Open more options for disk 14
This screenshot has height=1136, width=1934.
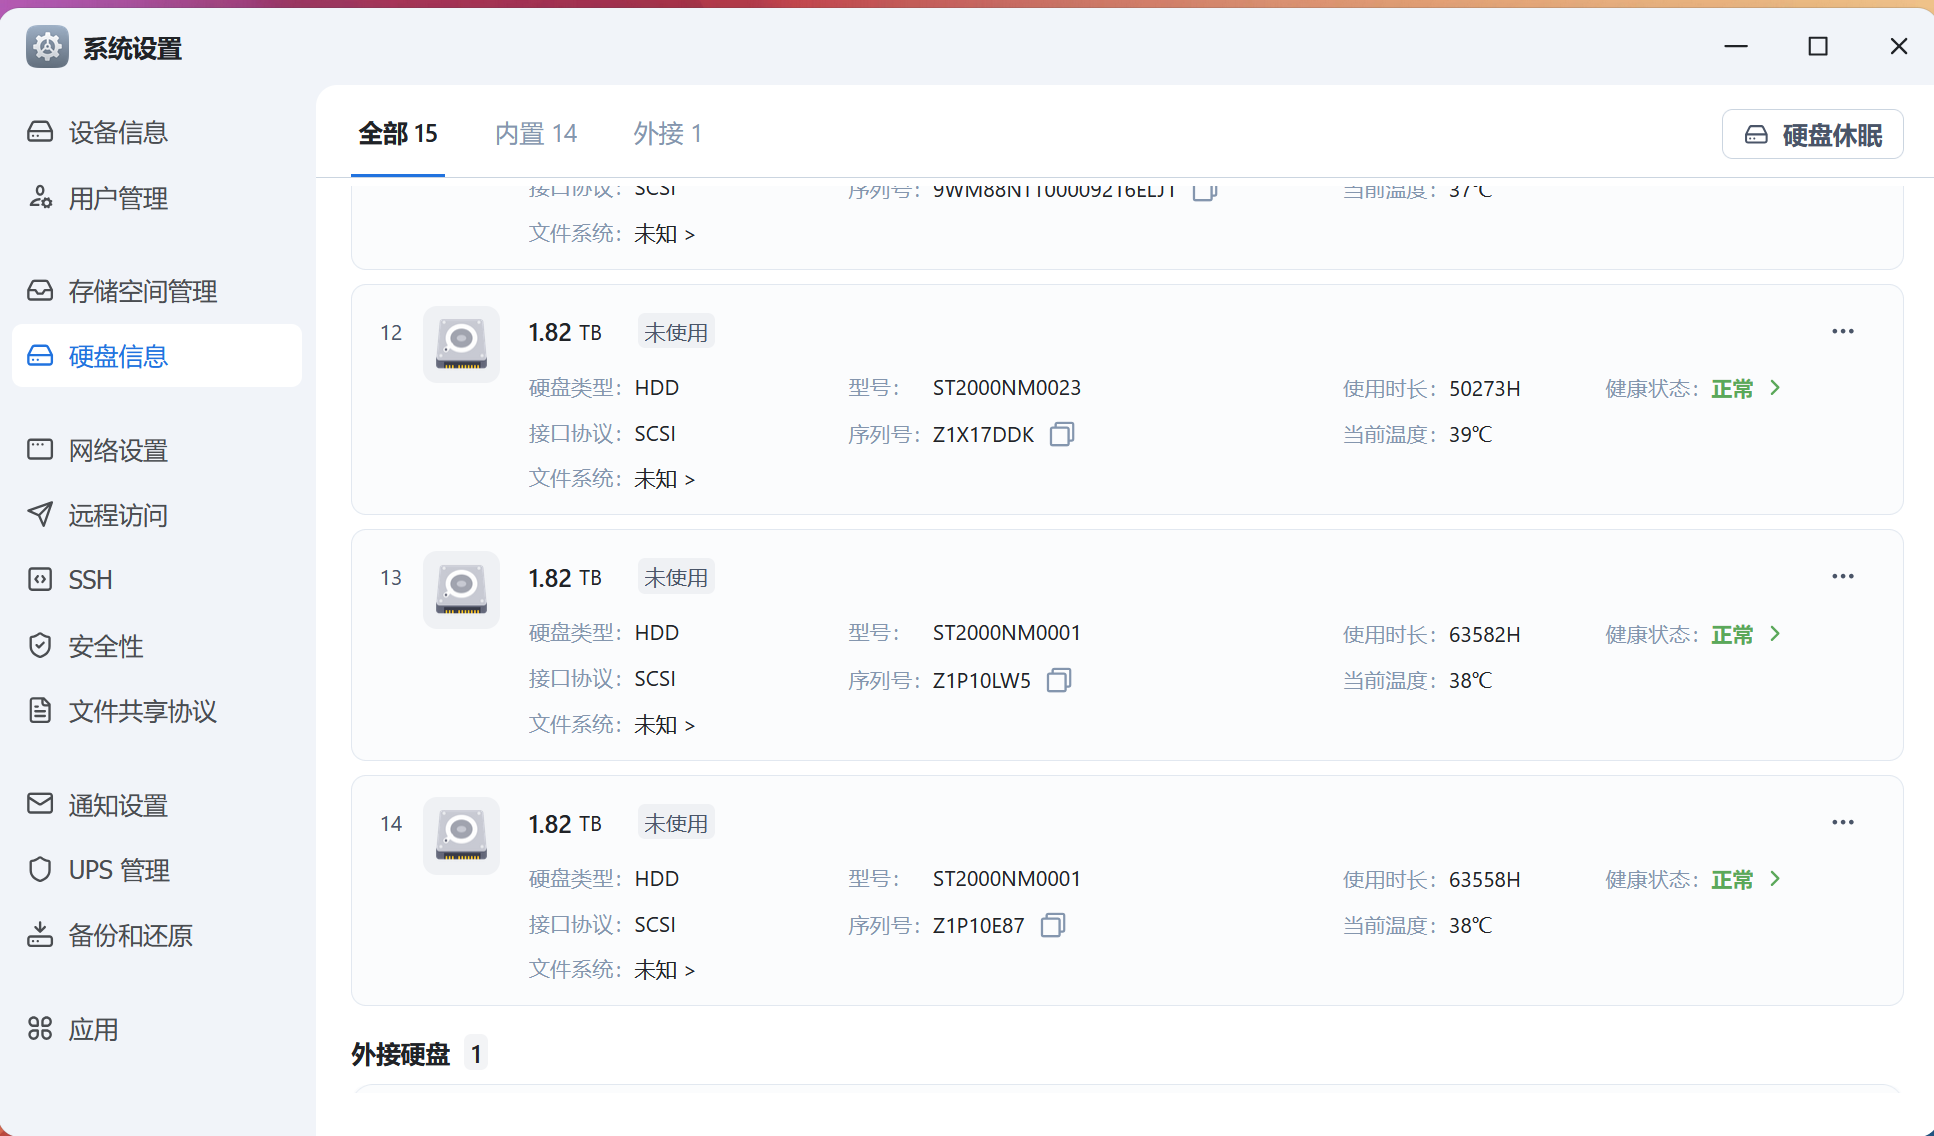(x=1842, y=823)
